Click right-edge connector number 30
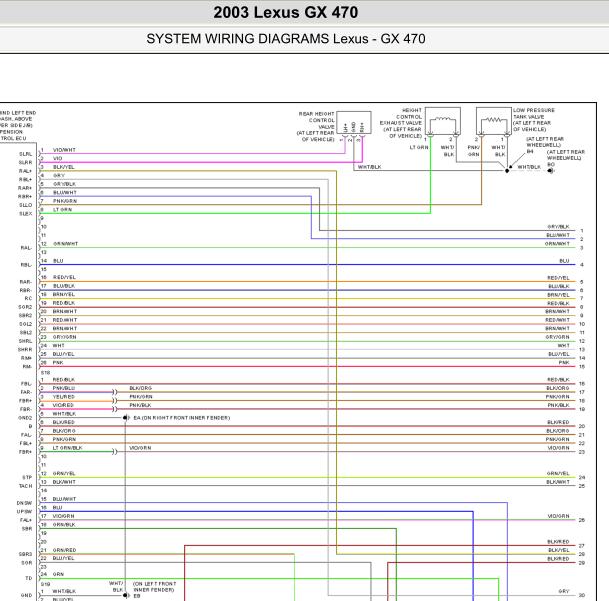This screenshot has height=601, width=609. click(582, 595)
